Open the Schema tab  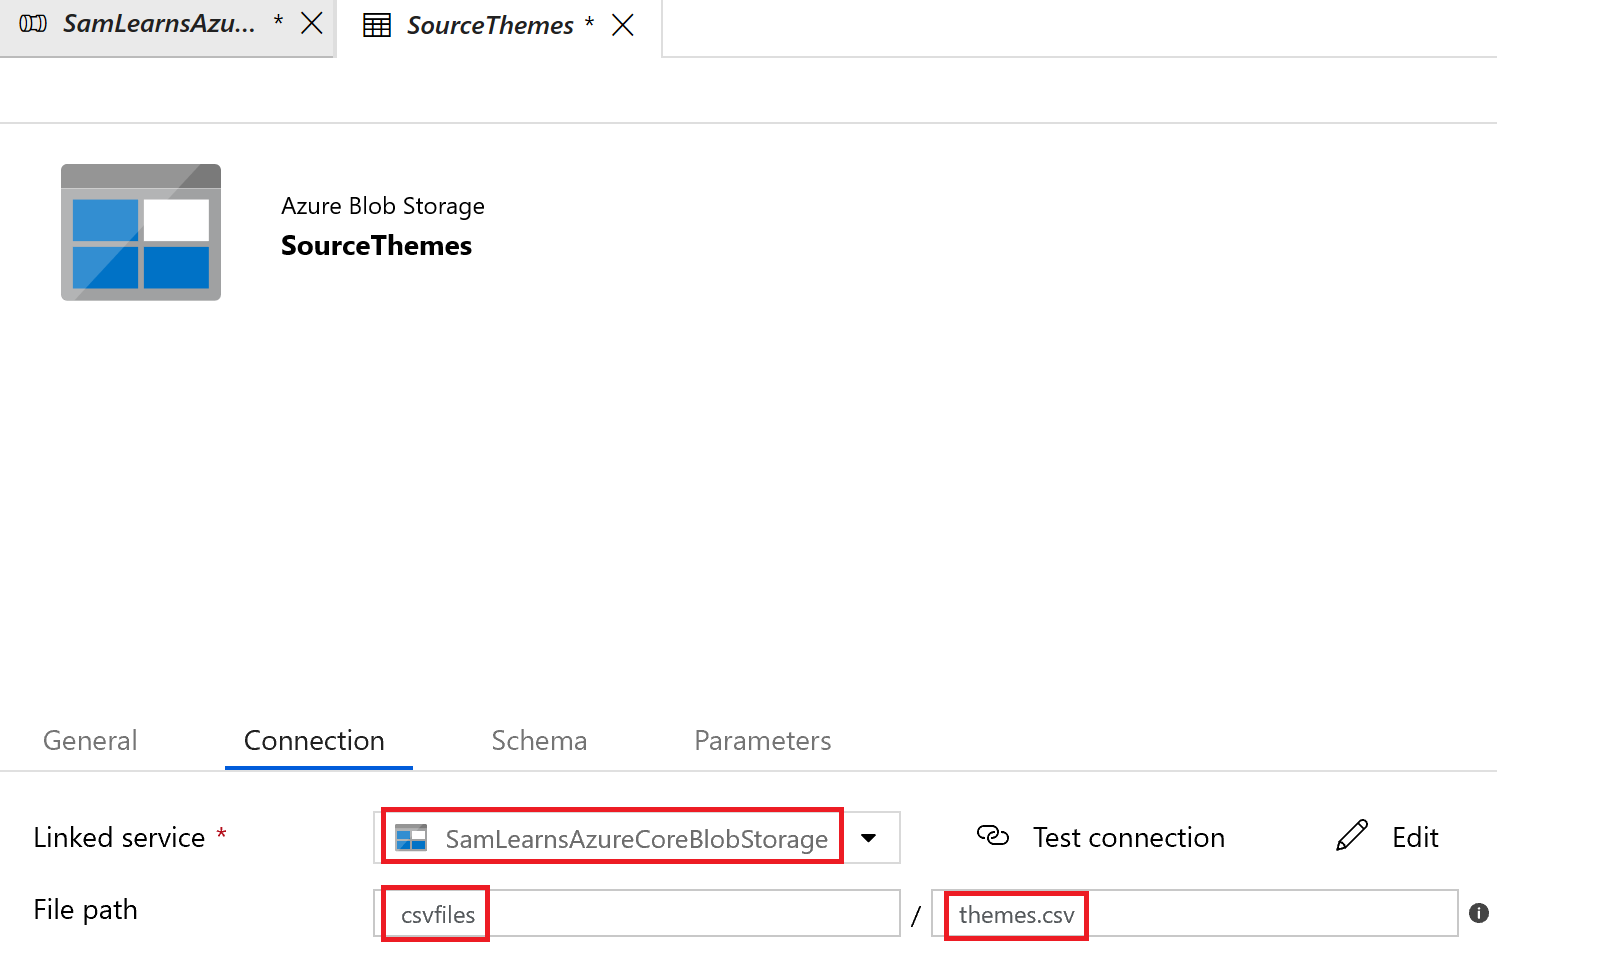point(539,741)
